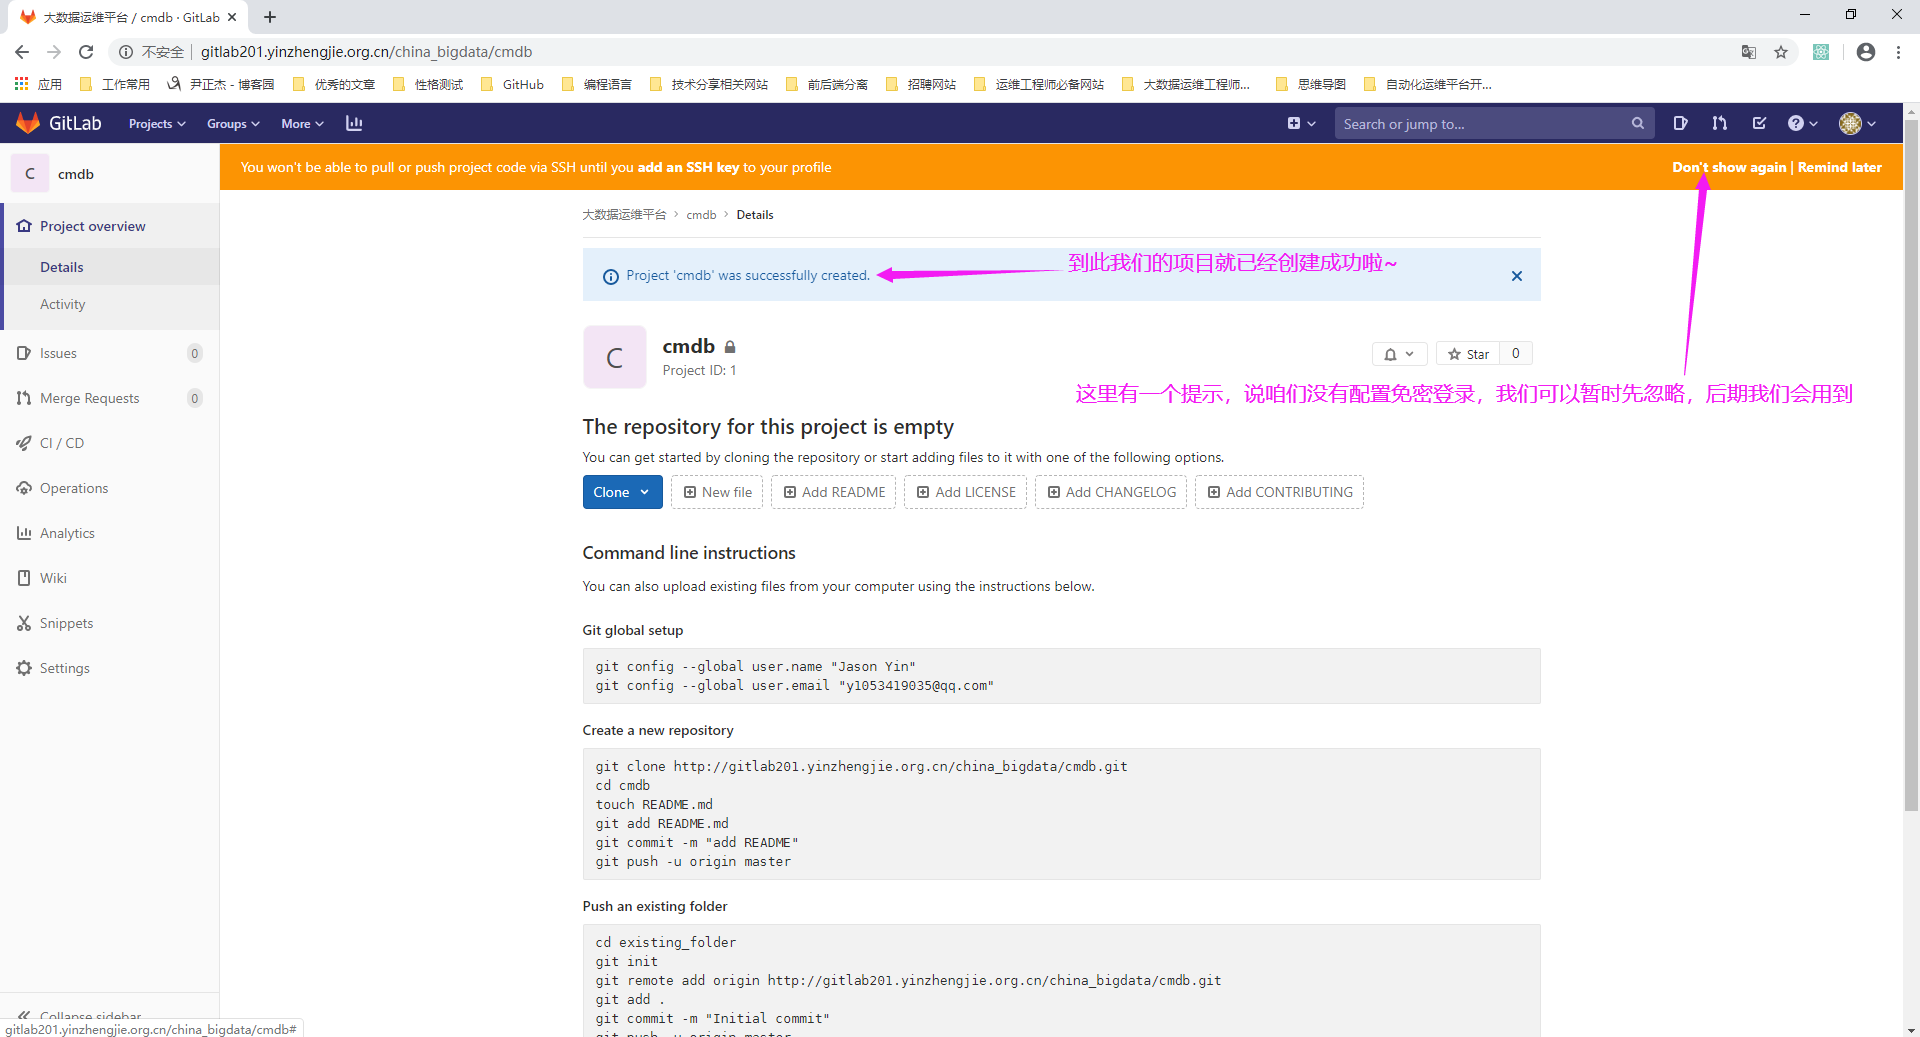Open the Chrome profile icon

click(x=1866, y=52)
